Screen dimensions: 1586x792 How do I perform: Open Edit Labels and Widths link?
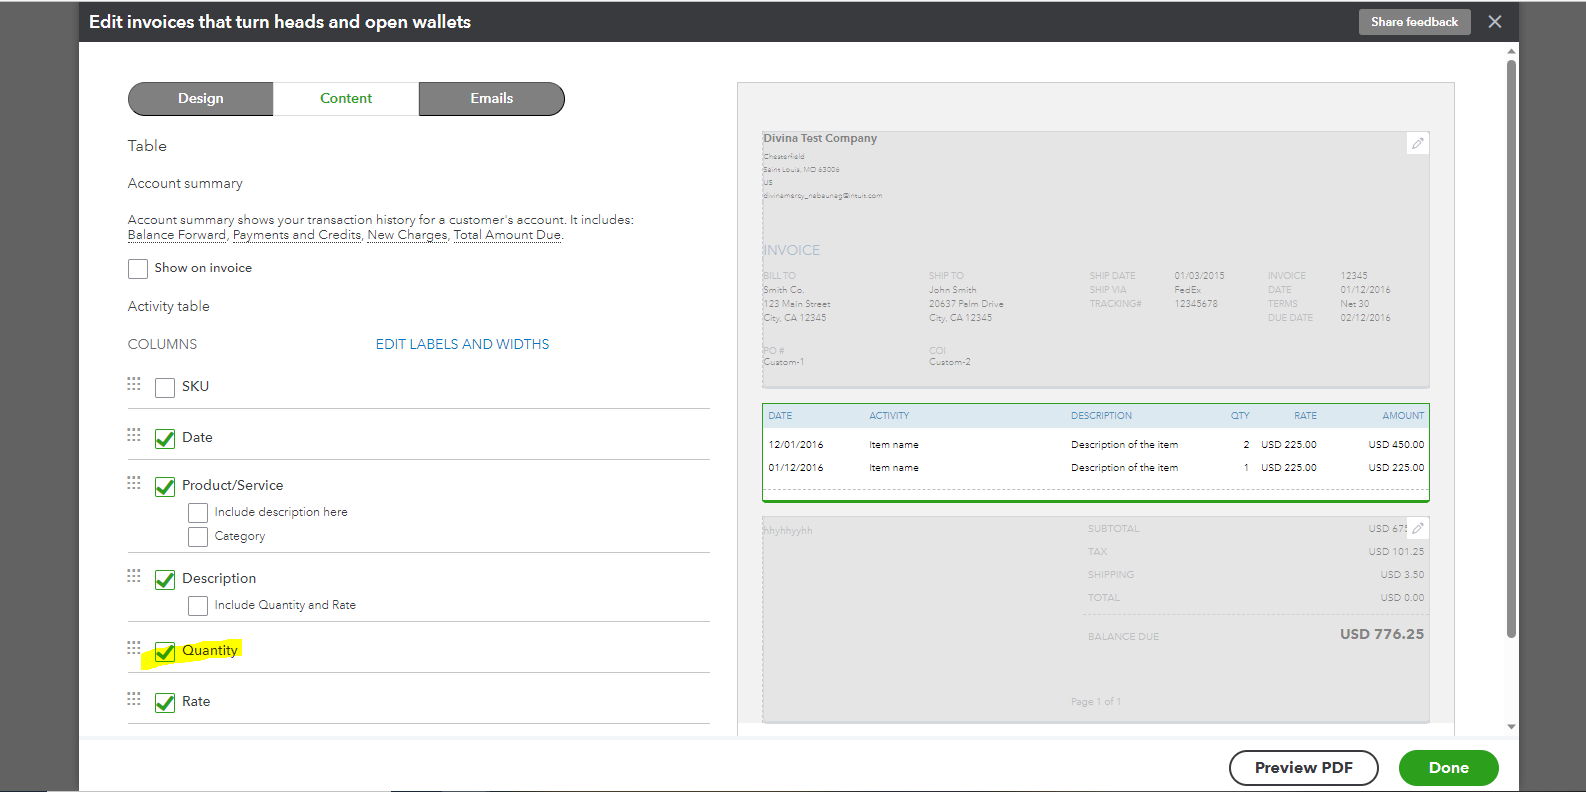pos(462,344)
